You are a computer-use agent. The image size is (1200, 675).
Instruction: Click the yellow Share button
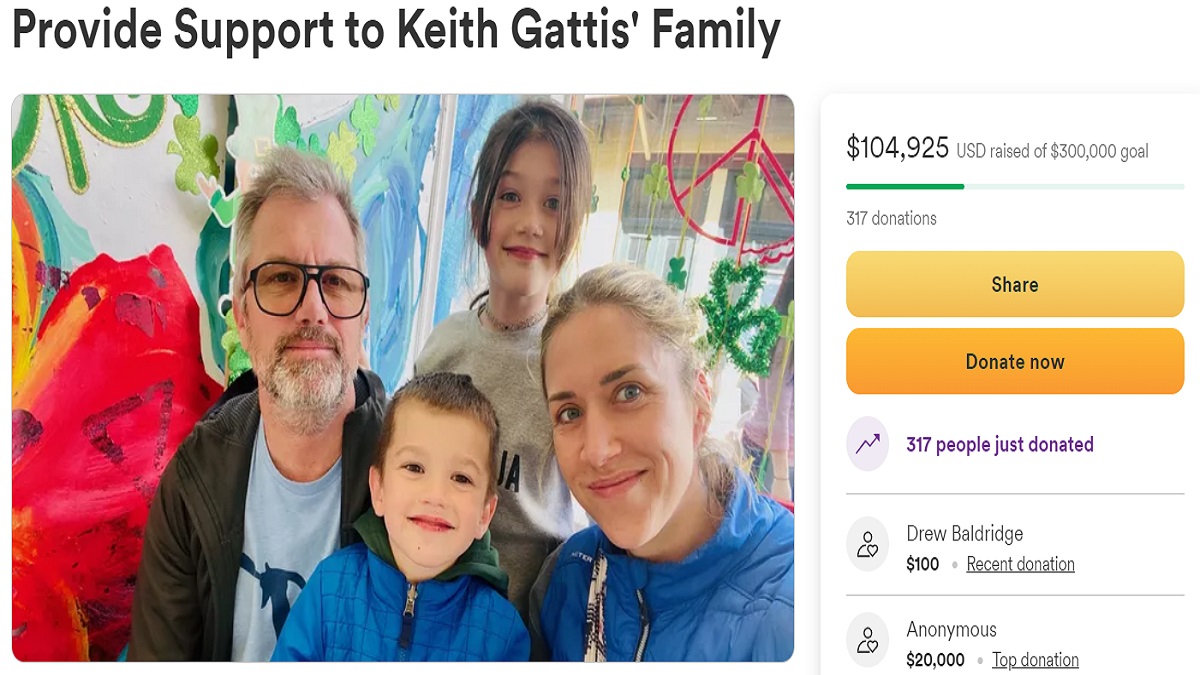coord(1015,284)
